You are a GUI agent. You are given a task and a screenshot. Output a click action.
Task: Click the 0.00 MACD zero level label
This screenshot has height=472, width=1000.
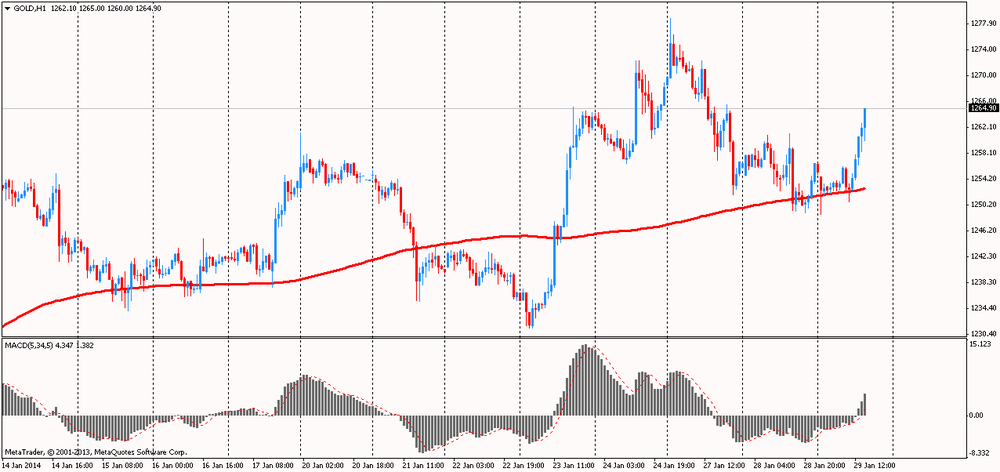click(978, 415)
